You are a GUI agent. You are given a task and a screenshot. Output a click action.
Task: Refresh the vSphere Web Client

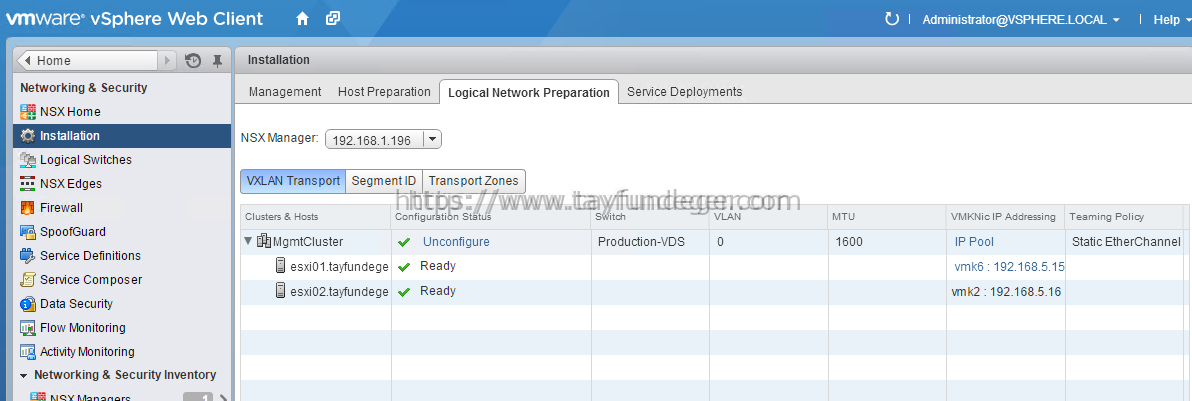pos(892,19)
